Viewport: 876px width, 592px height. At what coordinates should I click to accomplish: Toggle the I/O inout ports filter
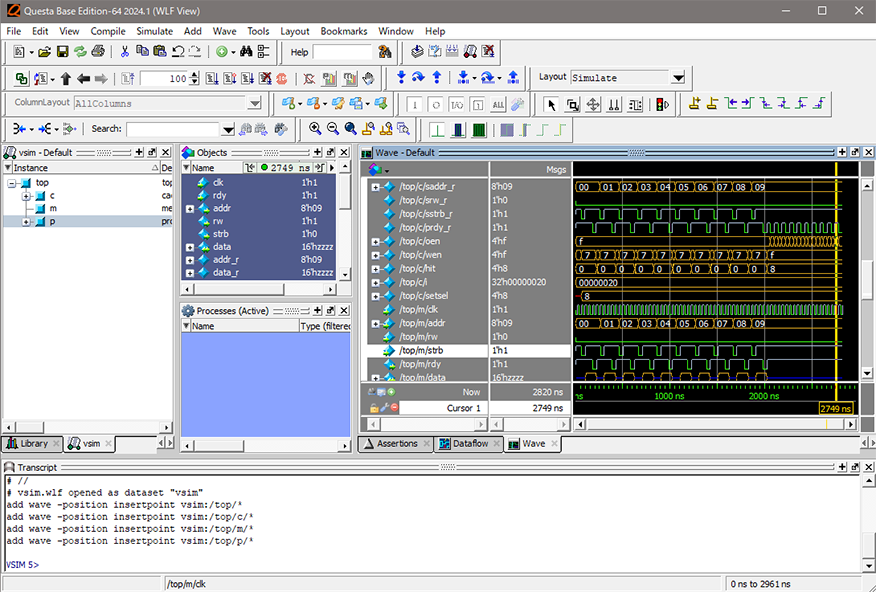pos(456,104)
